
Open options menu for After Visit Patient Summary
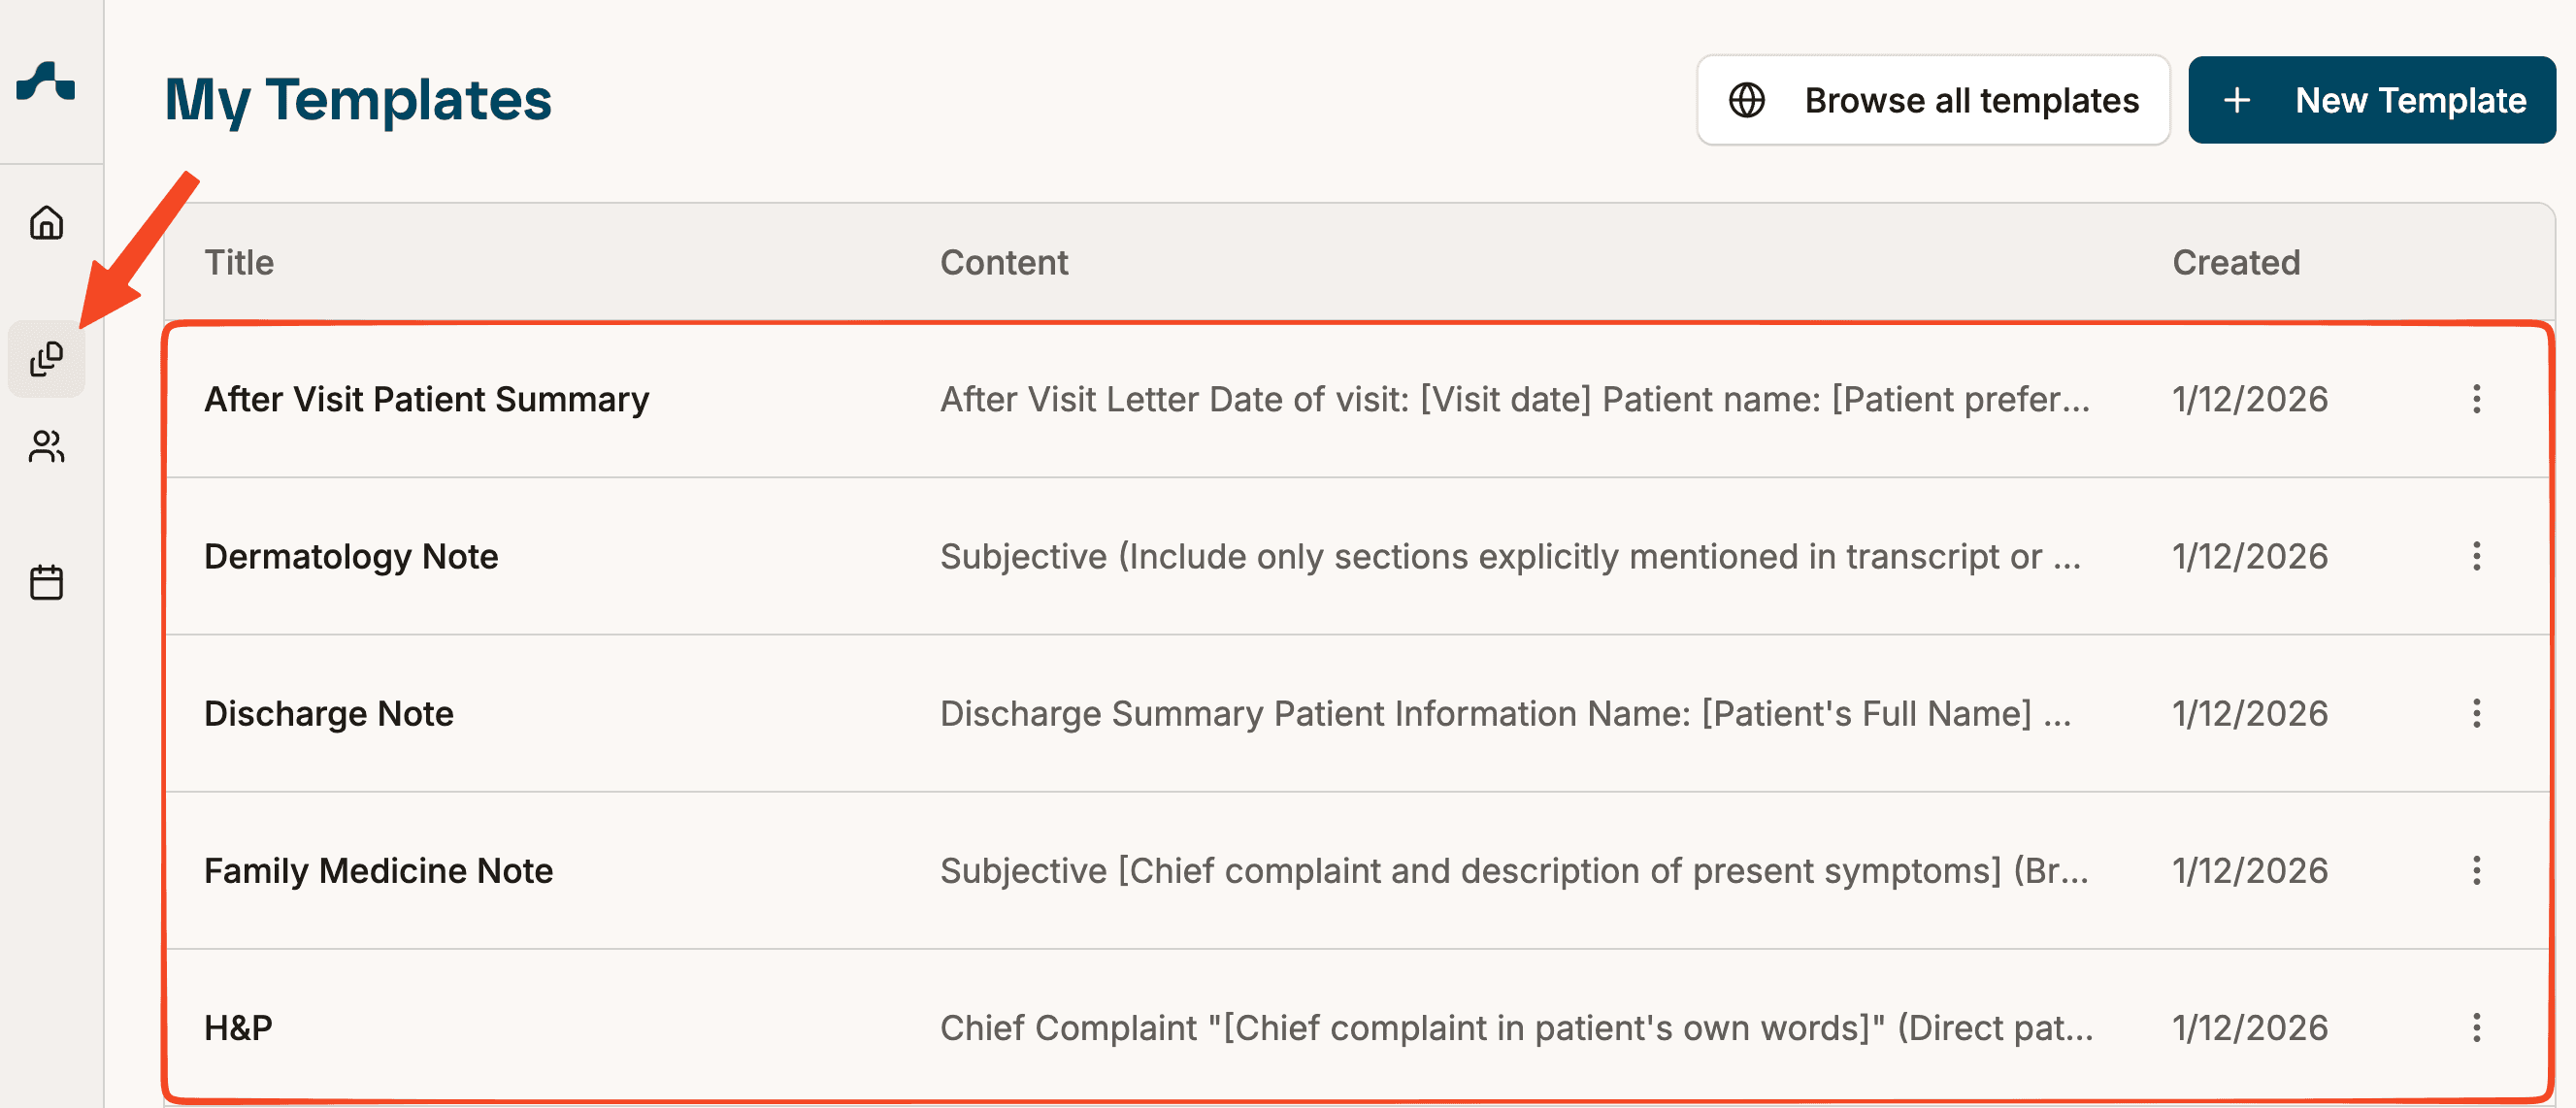pos(2476,399)
